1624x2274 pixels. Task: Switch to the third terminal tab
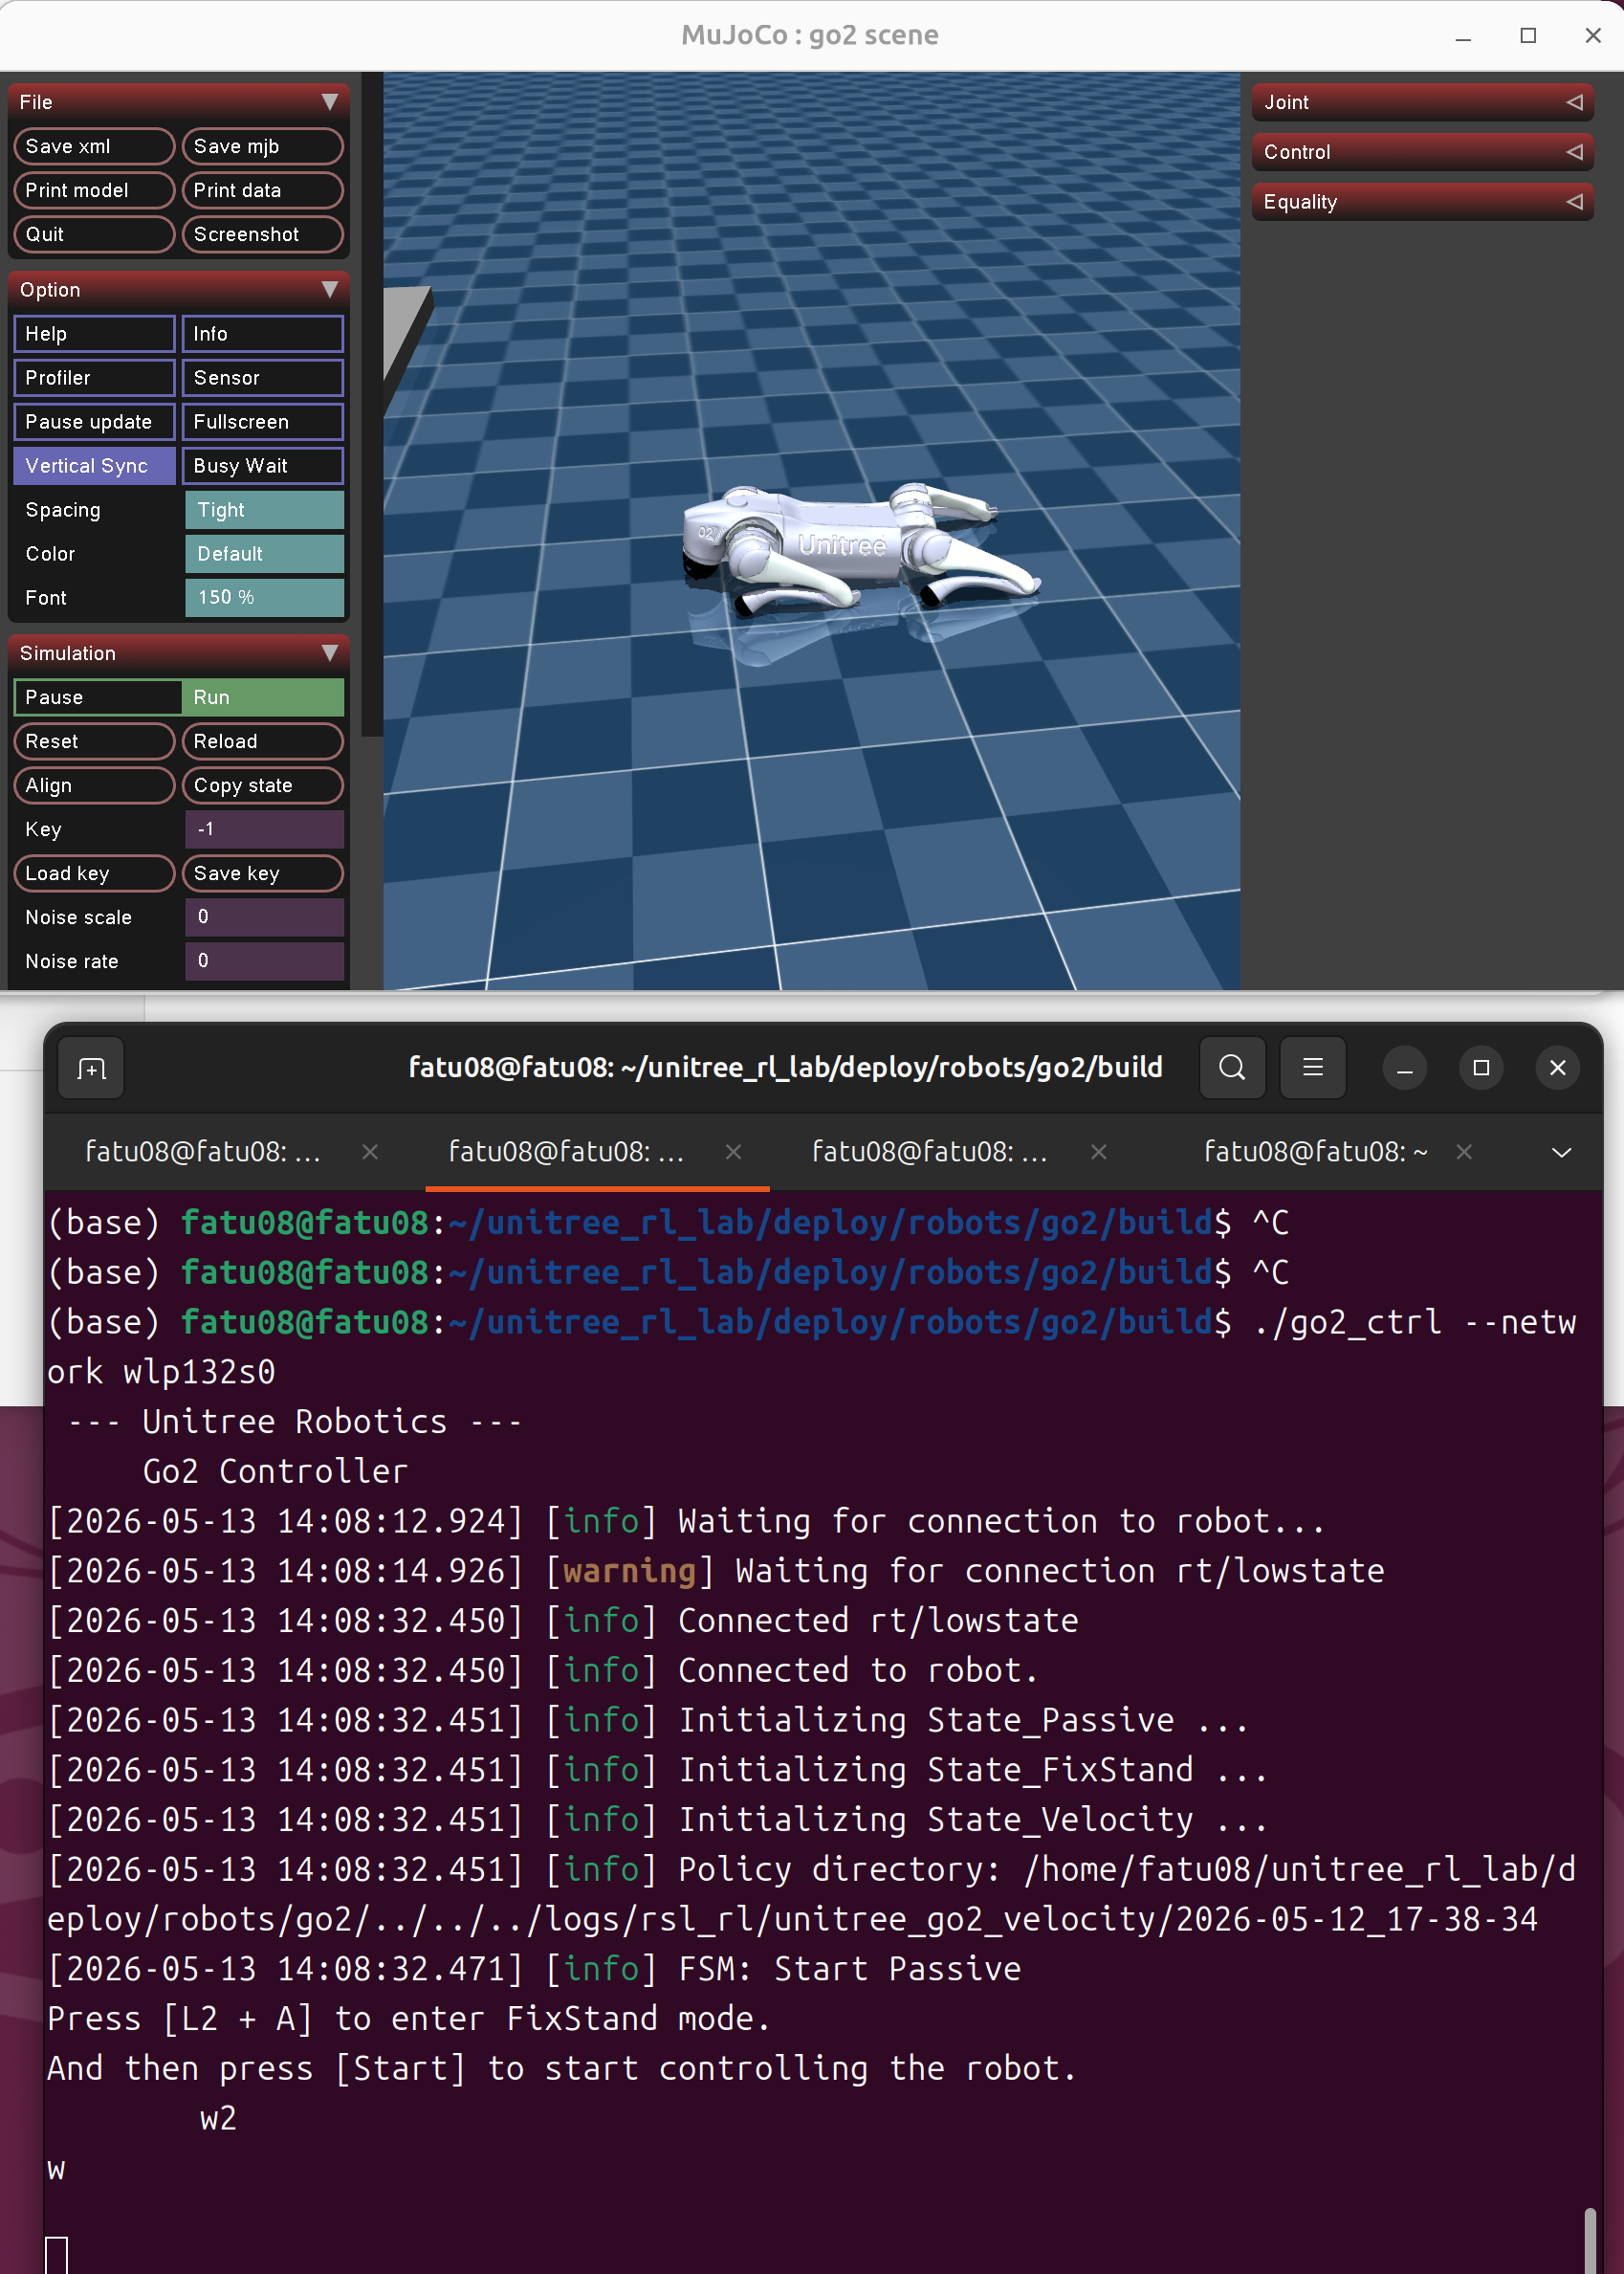[930, 1152]
